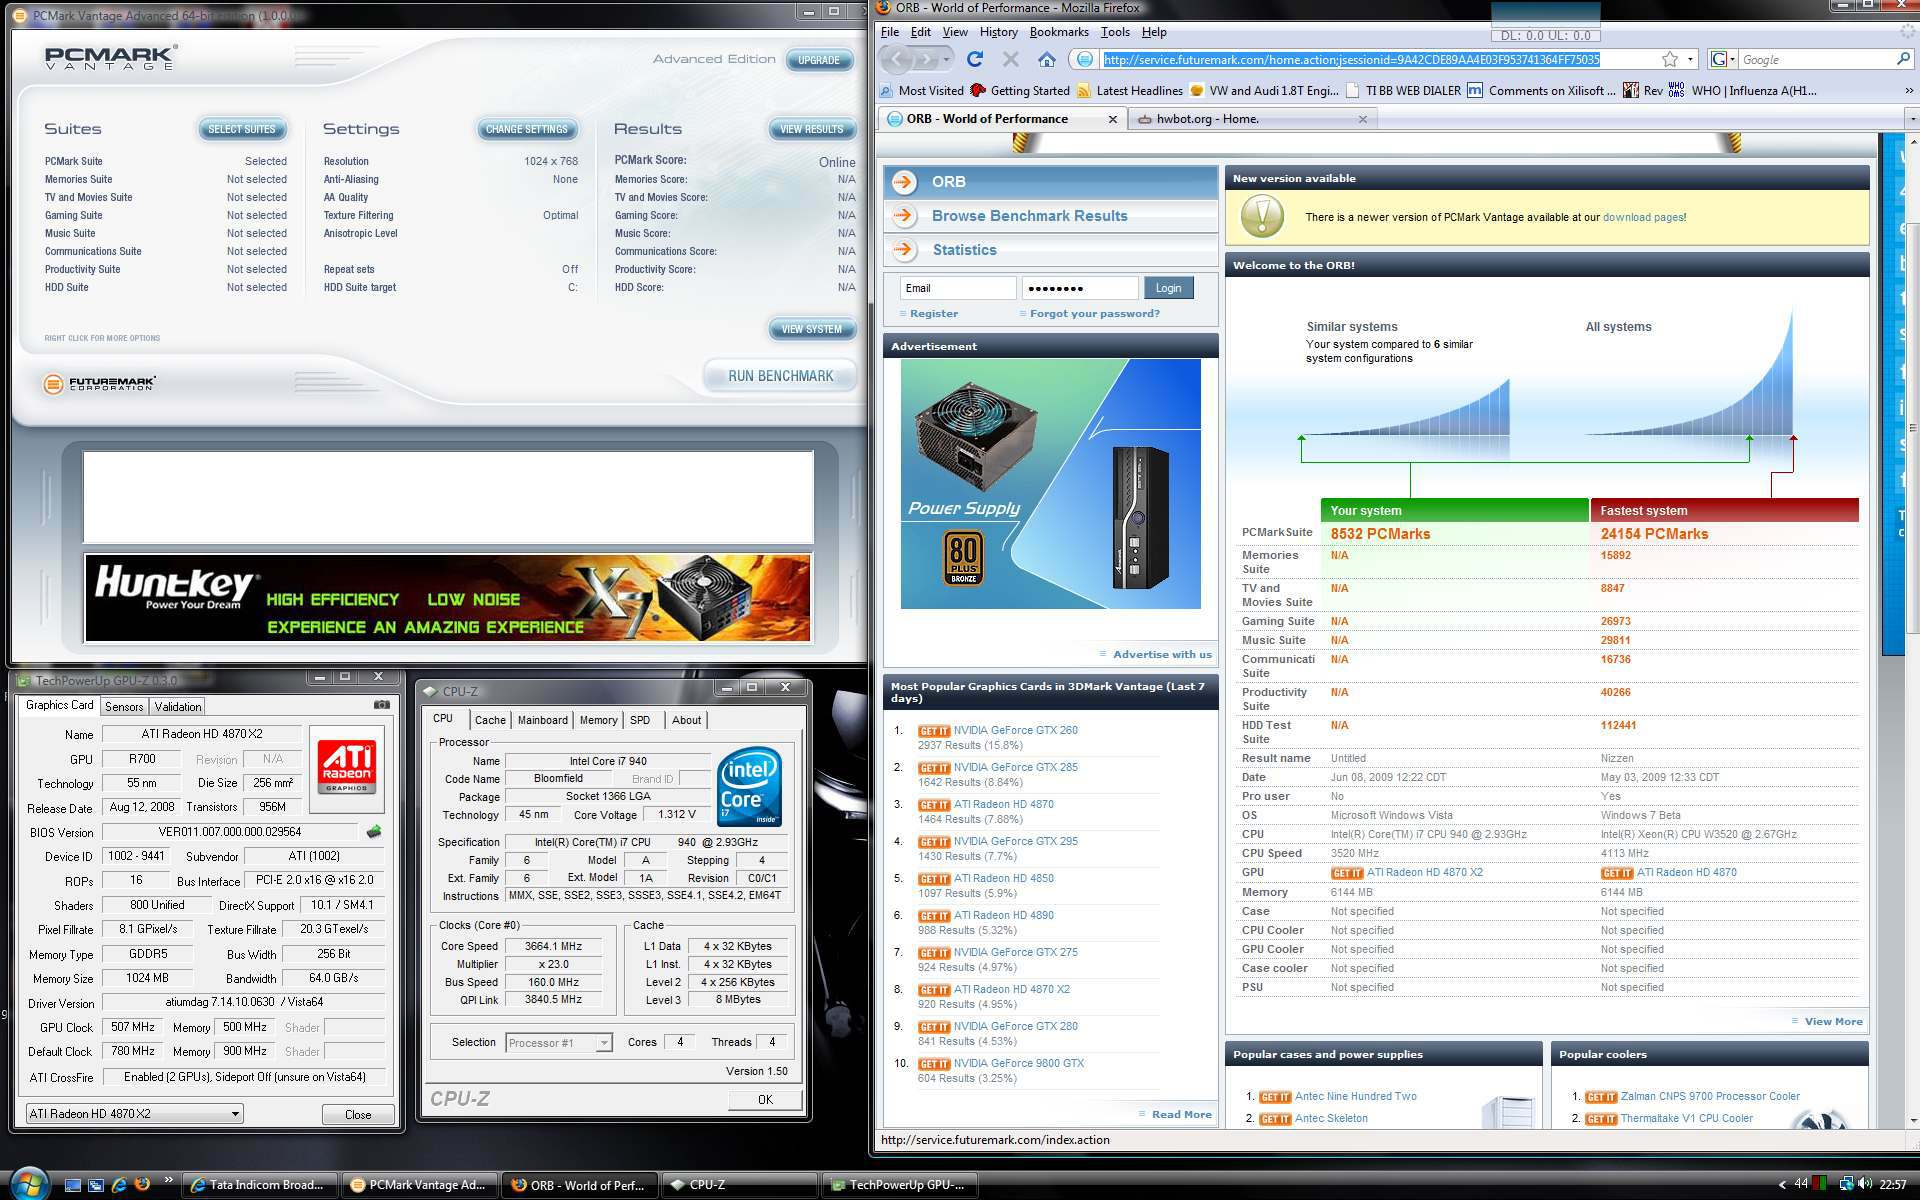Open URL bar history dropdown arrow
1920x1200 pixels.
[x=1690, y=59]
